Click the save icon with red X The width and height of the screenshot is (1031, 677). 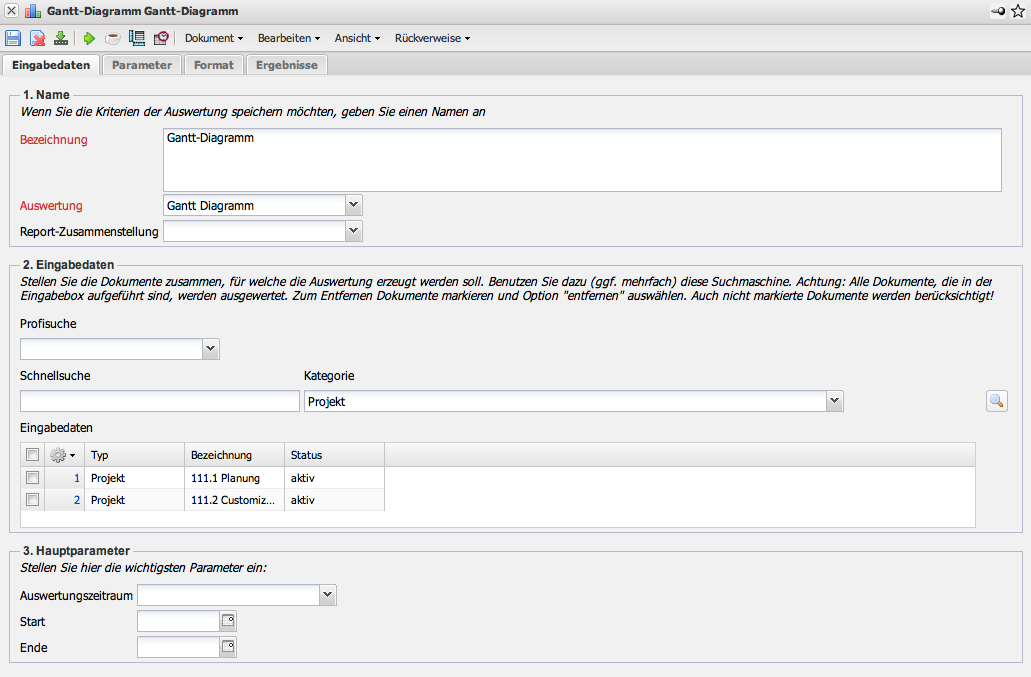point(37,38)
